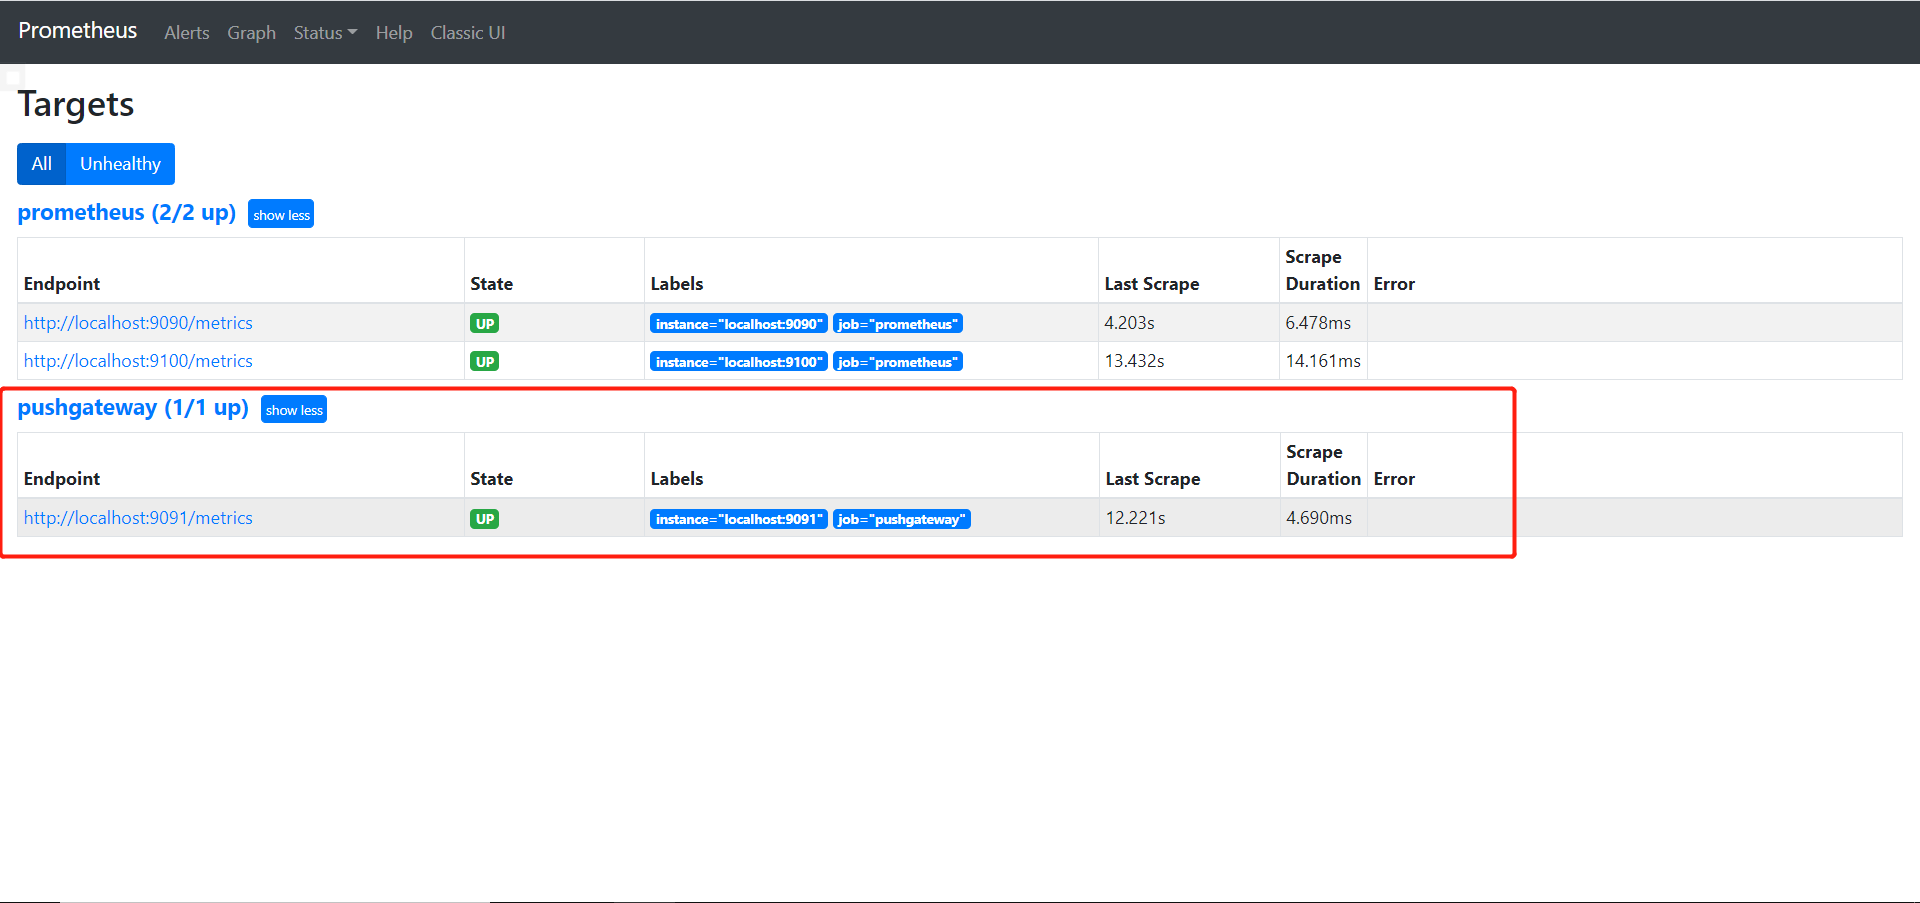Click Scrape Duration header in pushgateway table
This screenshot has width=1920, height=903.
tap(1324, 465)
